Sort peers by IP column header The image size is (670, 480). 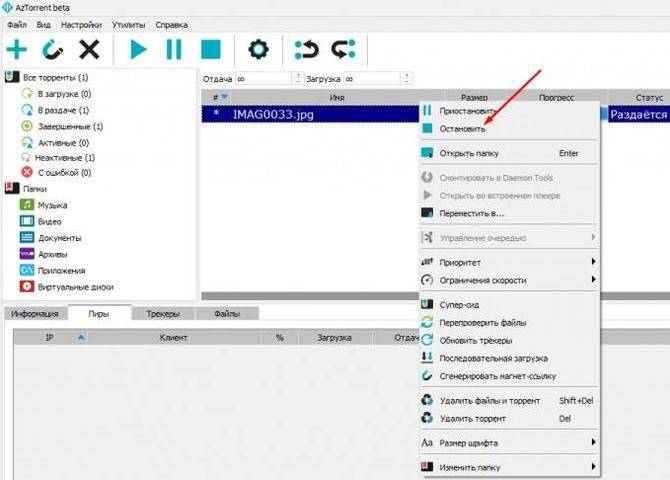pos(50,337)
